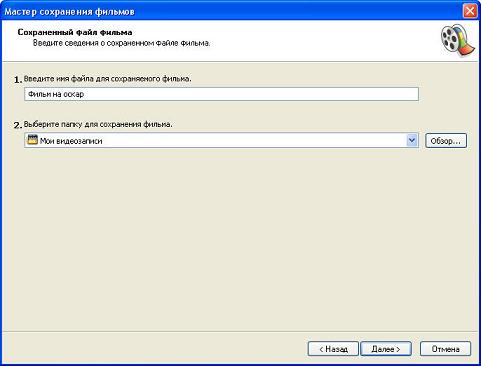Click the label Выберите папку для сохранения фильма
This screenshot has height=366, width=481.
[98, 124]
